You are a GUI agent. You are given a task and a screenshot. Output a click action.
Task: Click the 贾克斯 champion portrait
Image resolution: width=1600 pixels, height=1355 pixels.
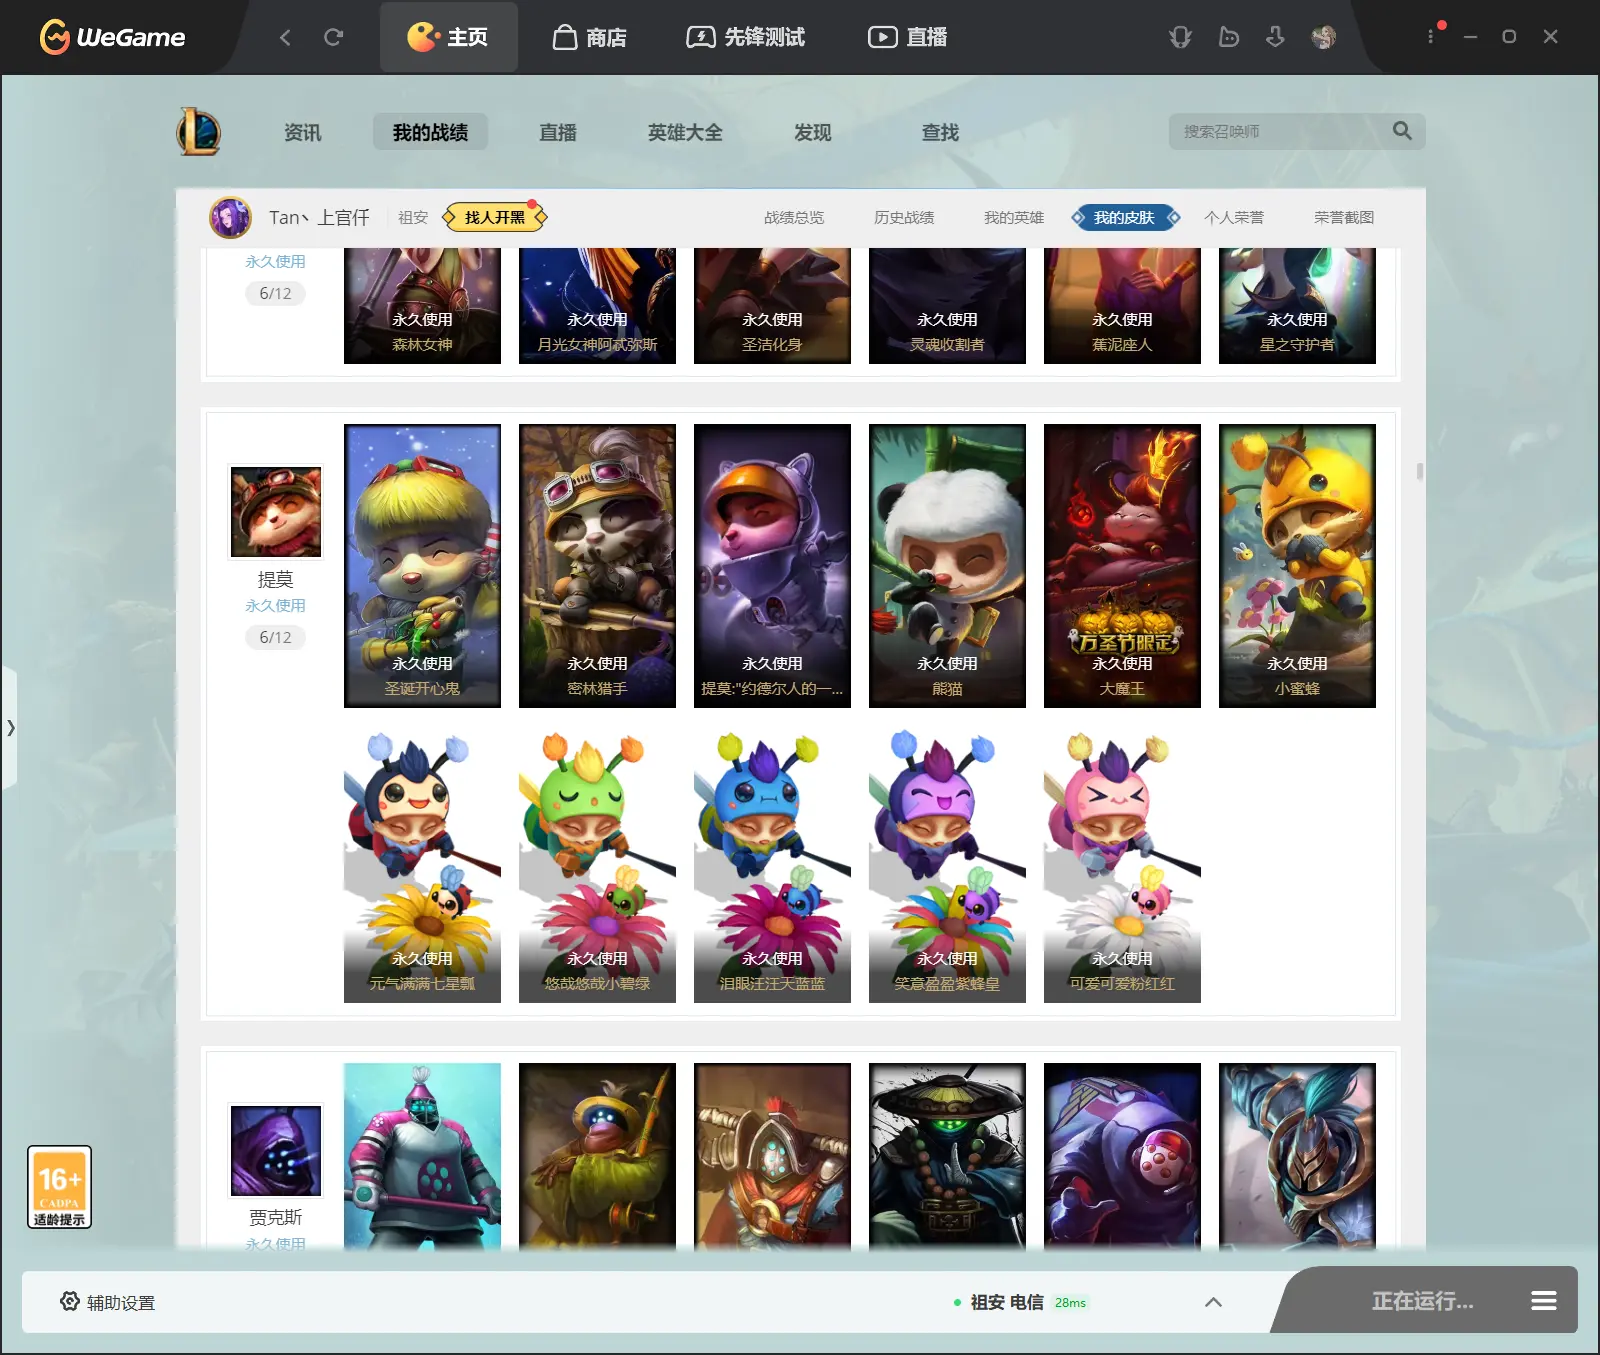276,1150
